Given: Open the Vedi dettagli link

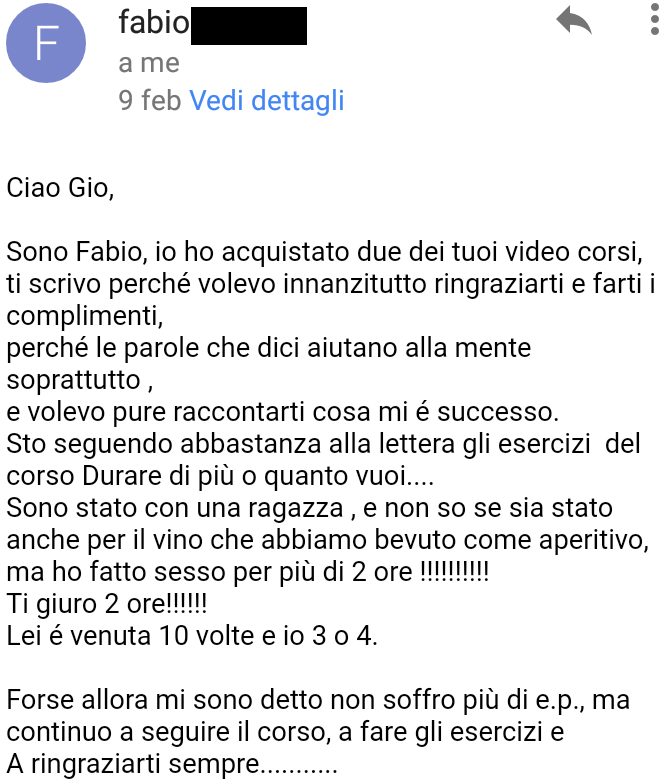Looking at the screenshot, I should (267, 100).
